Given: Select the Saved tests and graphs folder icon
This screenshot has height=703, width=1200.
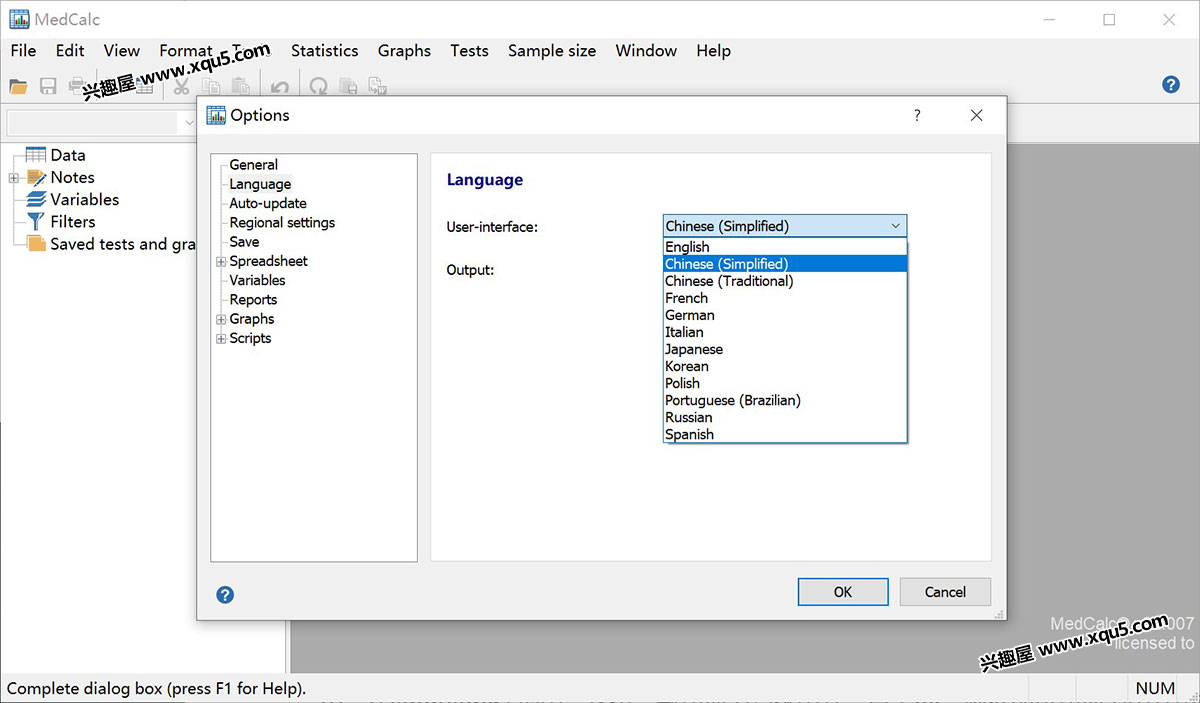Looking at the screenshot, I should point(36,244).
